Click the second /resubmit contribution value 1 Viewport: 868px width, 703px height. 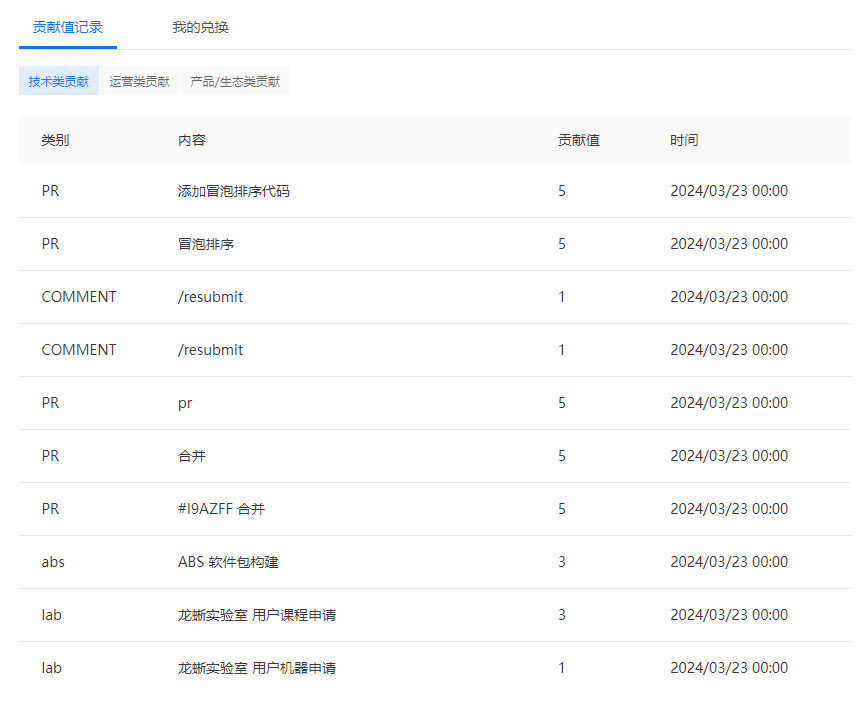[561, 349]
